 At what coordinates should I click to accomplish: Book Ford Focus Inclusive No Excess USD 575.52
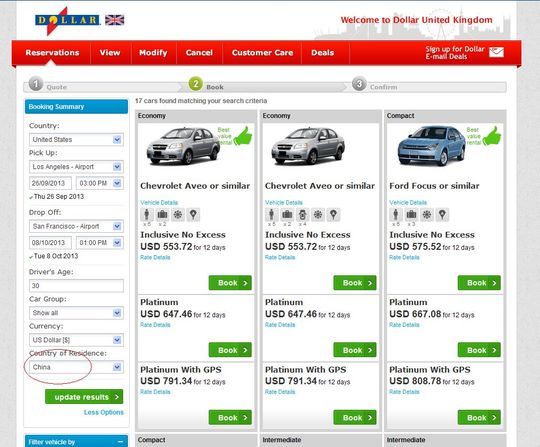point(479,283)
